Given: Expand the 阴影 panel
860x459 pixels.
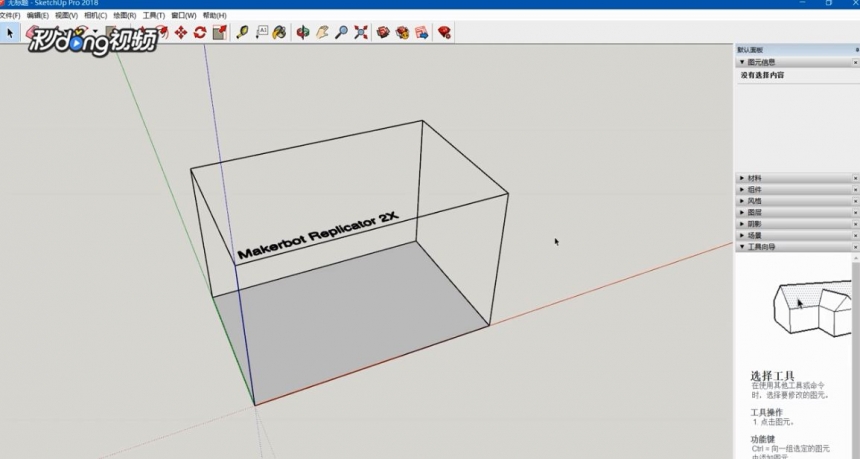Looking at the screenshot, I should [x=742, y=224].
